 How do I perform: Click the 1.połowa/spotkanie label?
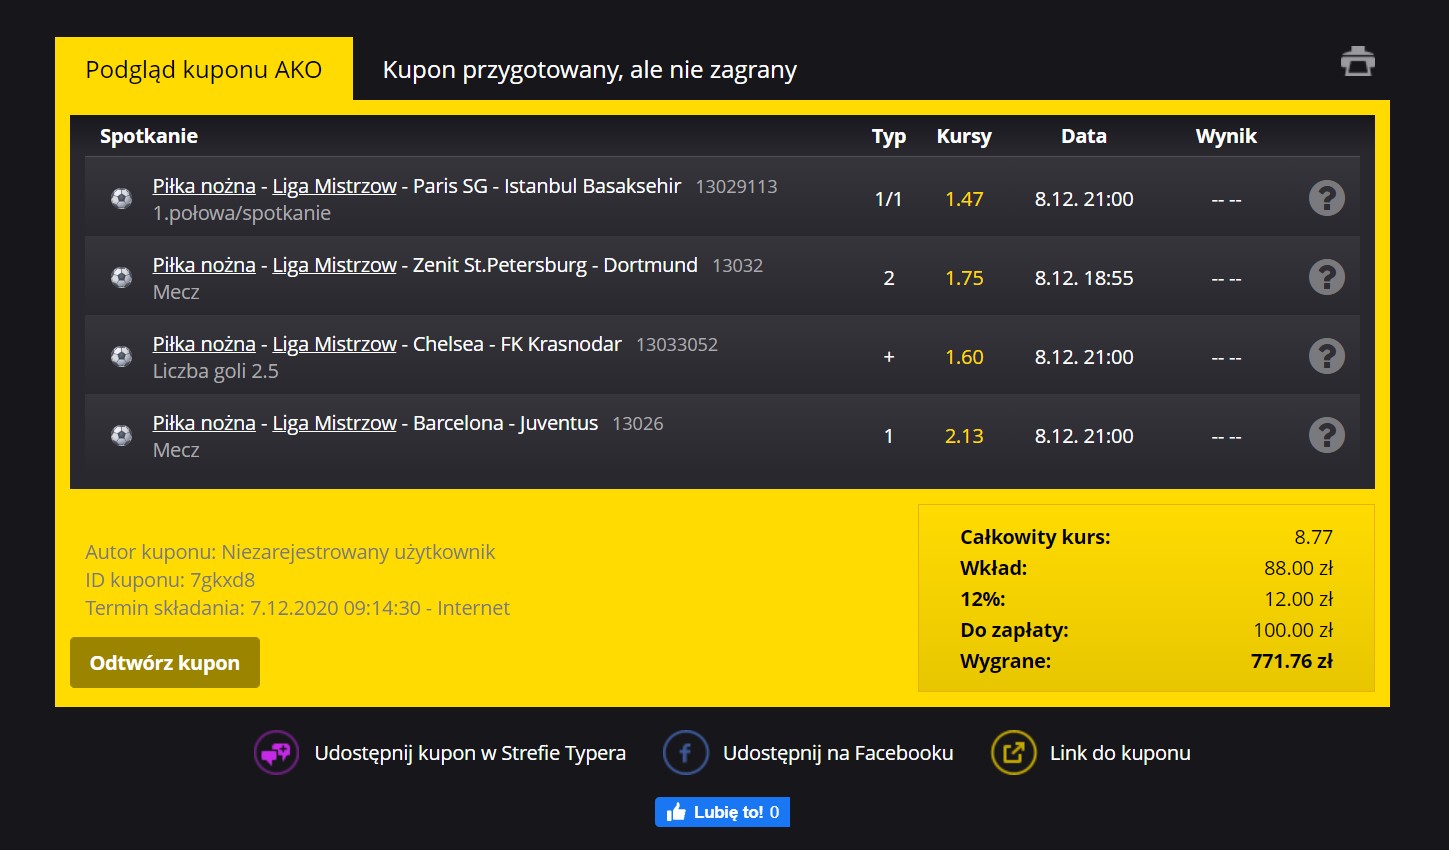pyautogui.click(x=242, y=213)
